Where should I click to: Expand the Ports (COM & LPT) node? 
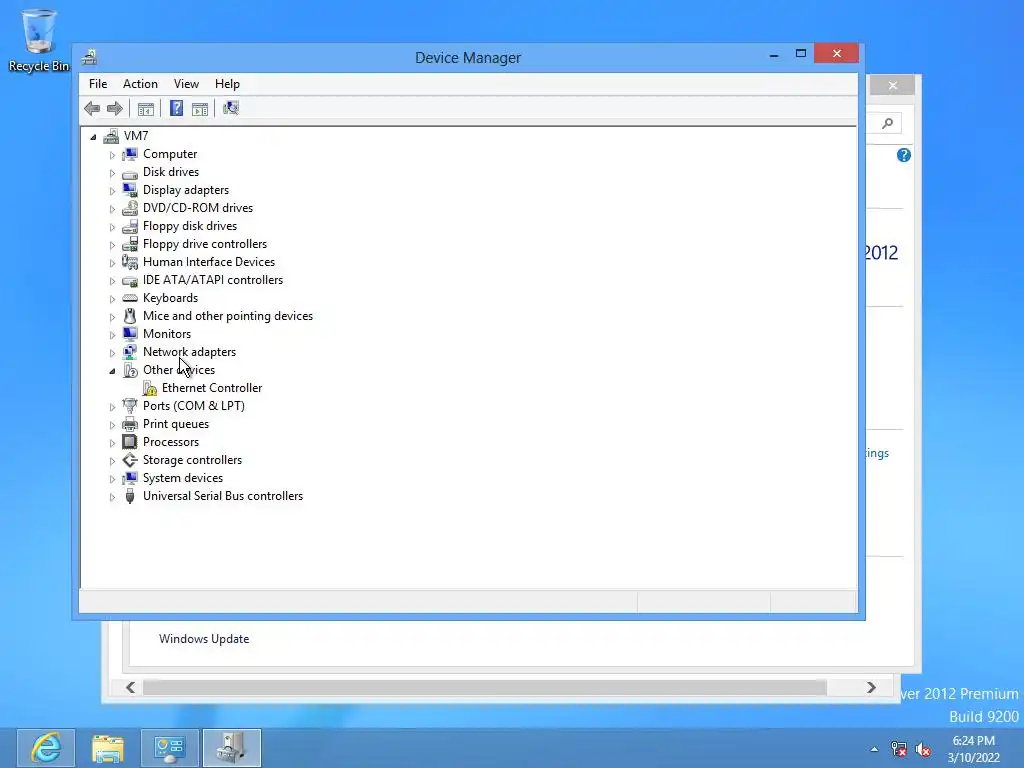click(x=112, y=407)
